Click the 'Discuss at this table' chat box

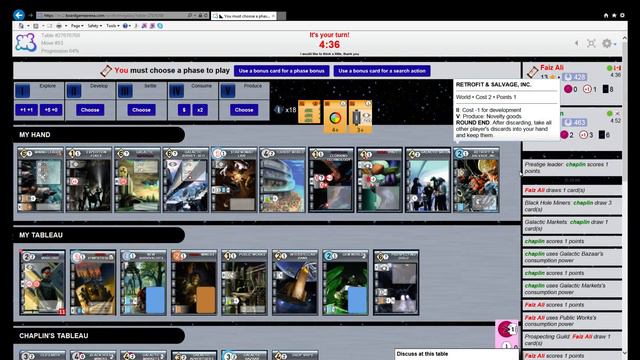(x=457, y=354)
